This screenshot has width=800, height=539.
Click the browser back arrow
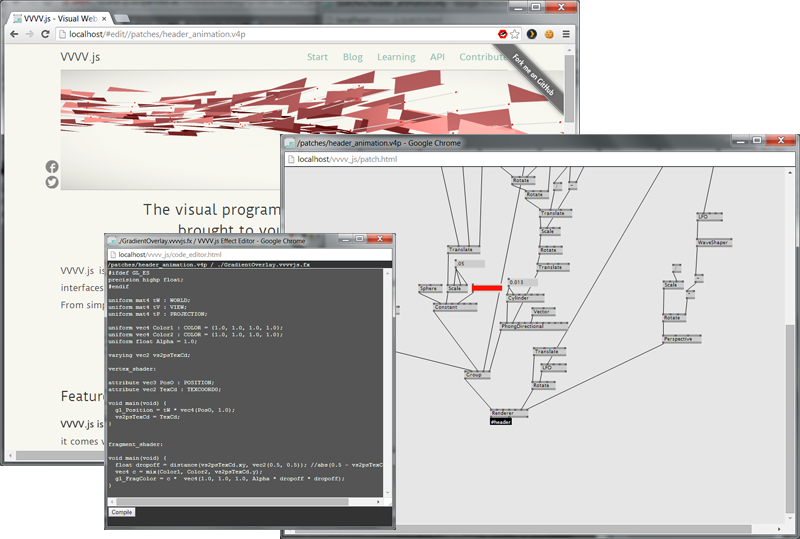point(14,34)
